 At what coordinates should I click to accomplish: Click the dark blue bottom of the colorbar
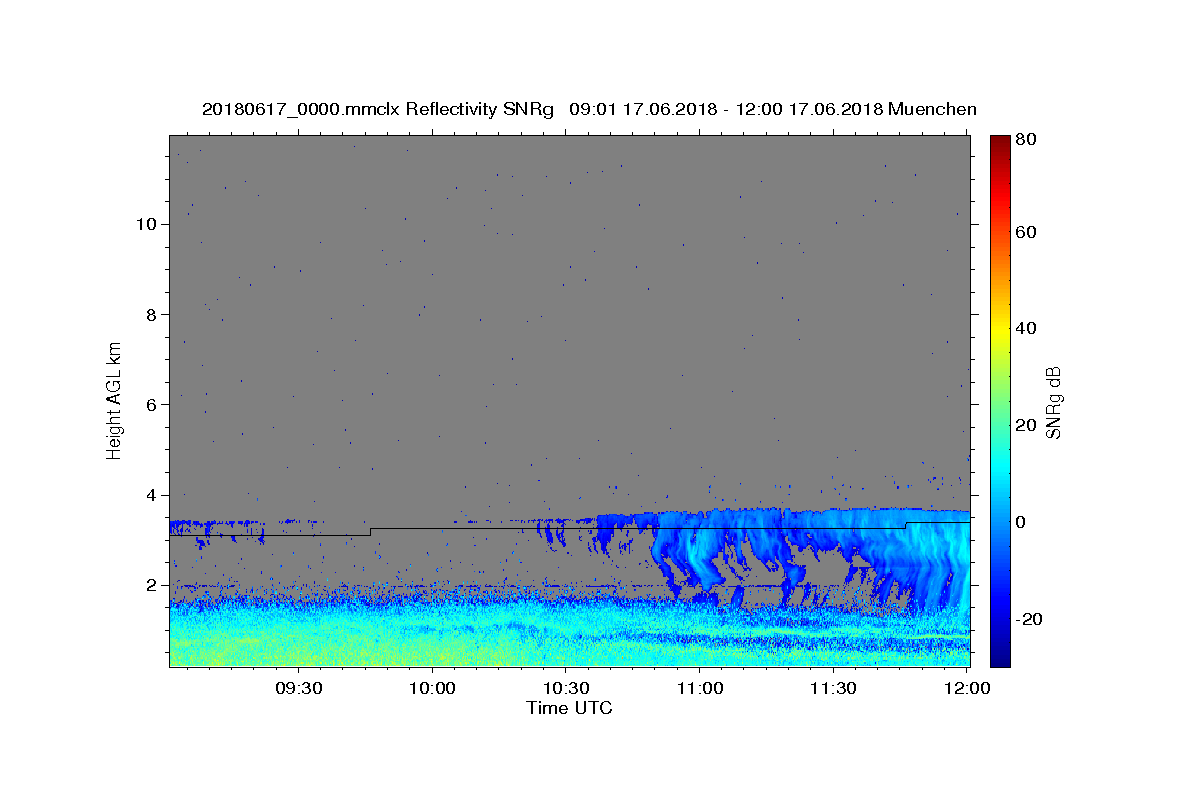1000,659
